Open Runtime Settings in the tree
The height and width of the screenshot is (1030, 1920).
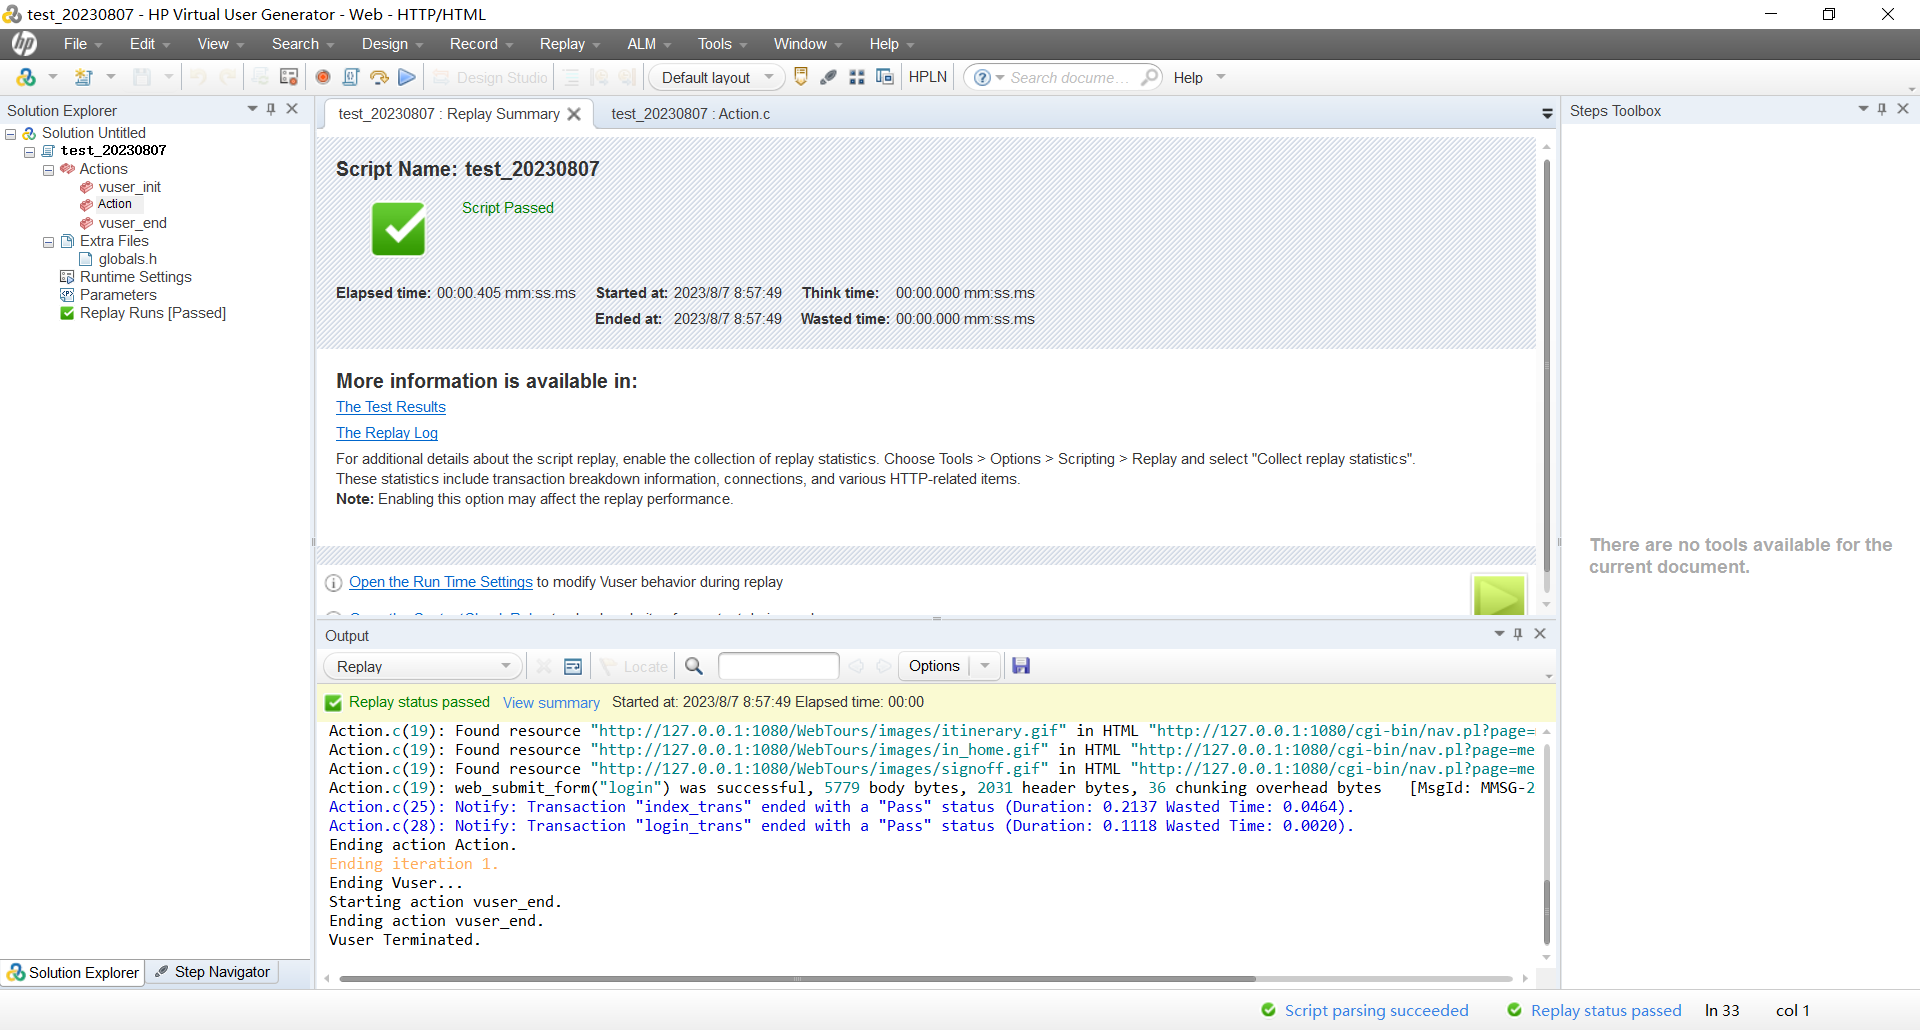[135, 277]
